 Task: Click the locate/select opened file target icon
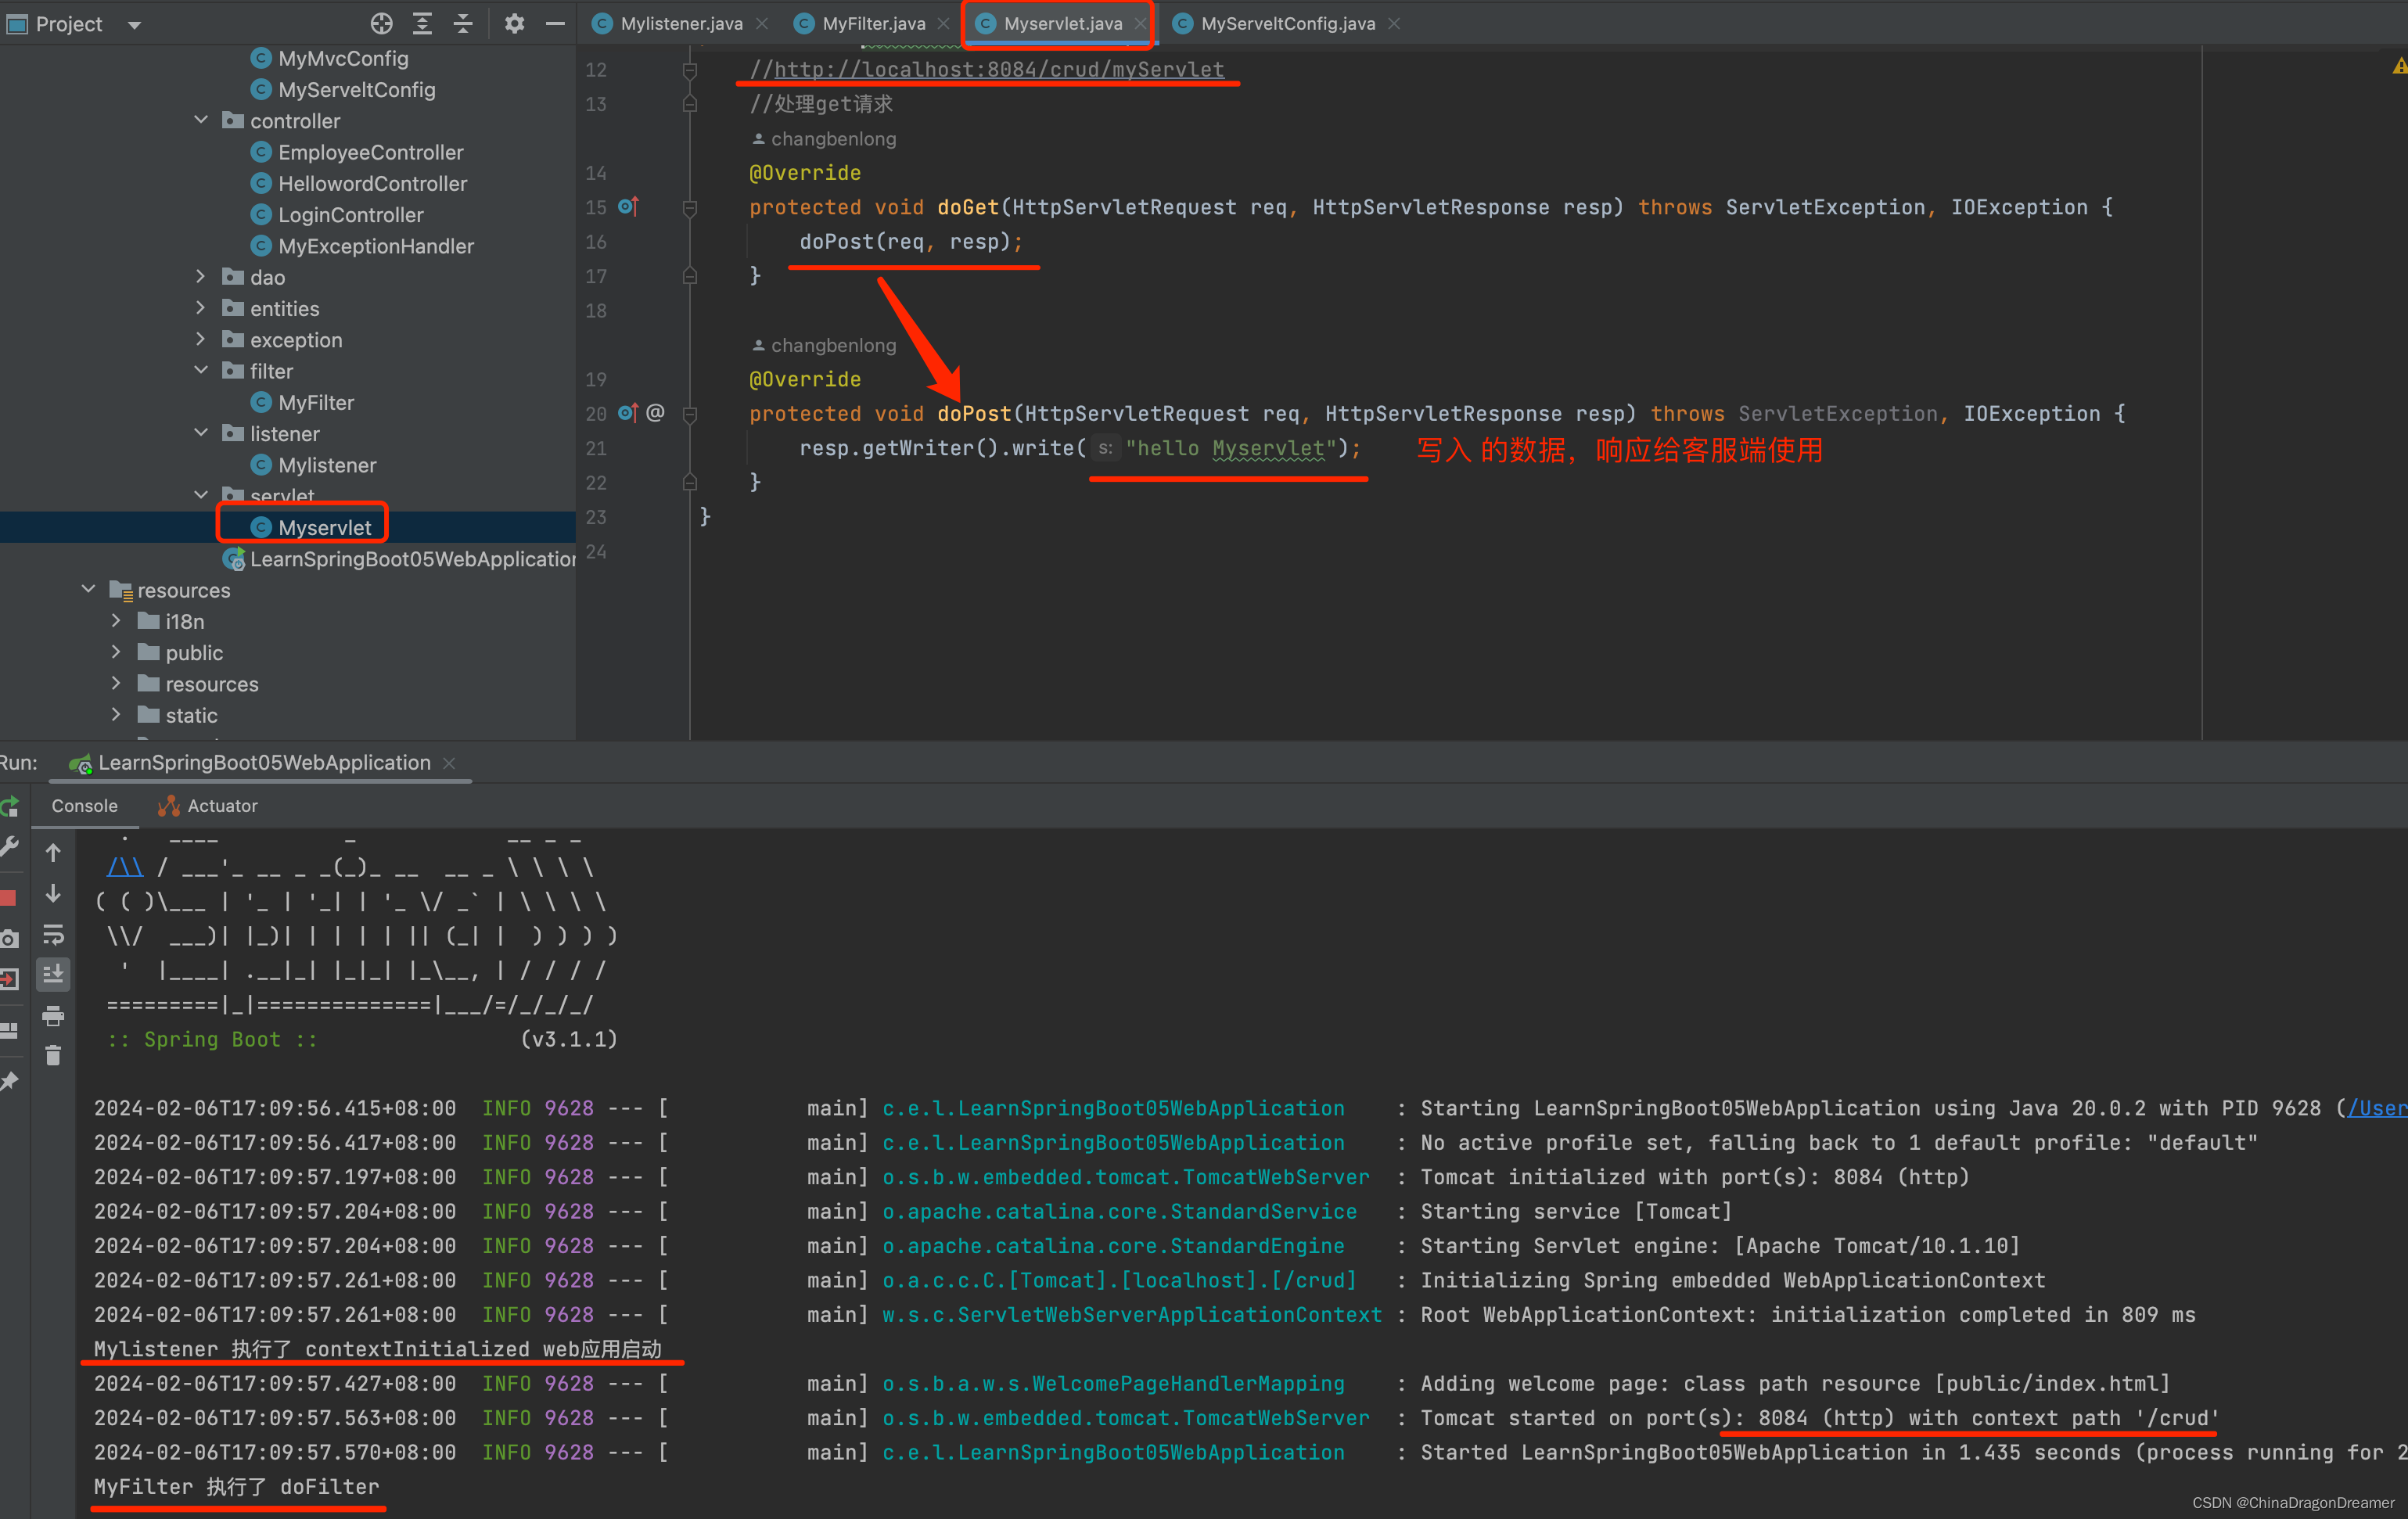coord(381,24)
